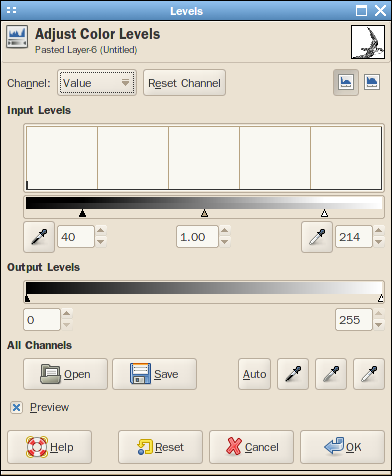The image size is (392, 476).
Task: Open the Channel Value dropdown
Action: point(97,83)
